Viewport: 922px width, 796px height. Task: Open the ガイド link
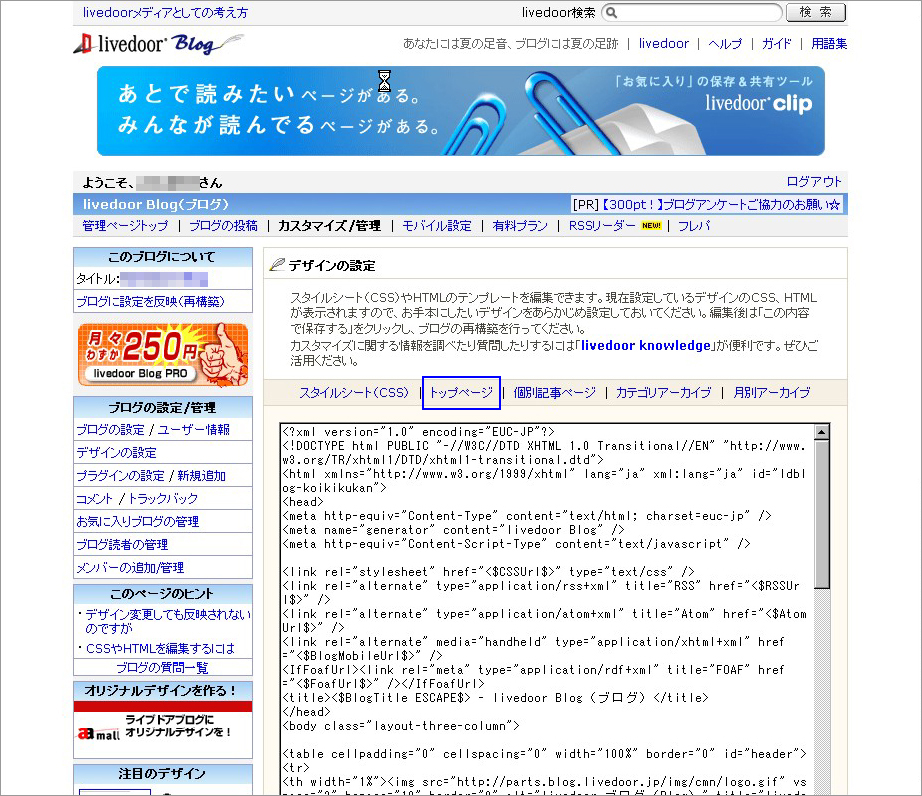777,44
